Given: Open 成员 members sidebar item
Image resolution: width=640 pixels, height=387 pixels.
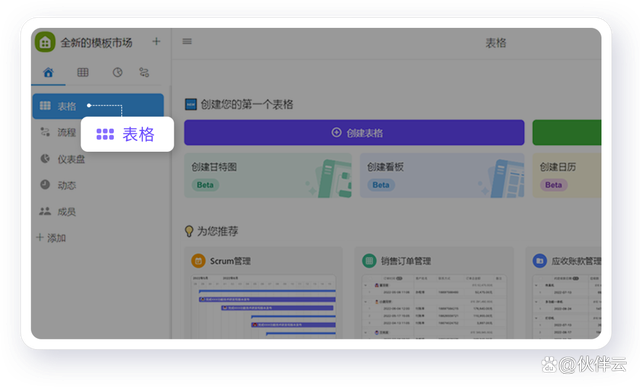Looking at the screenshot, I should click(58, 211).
